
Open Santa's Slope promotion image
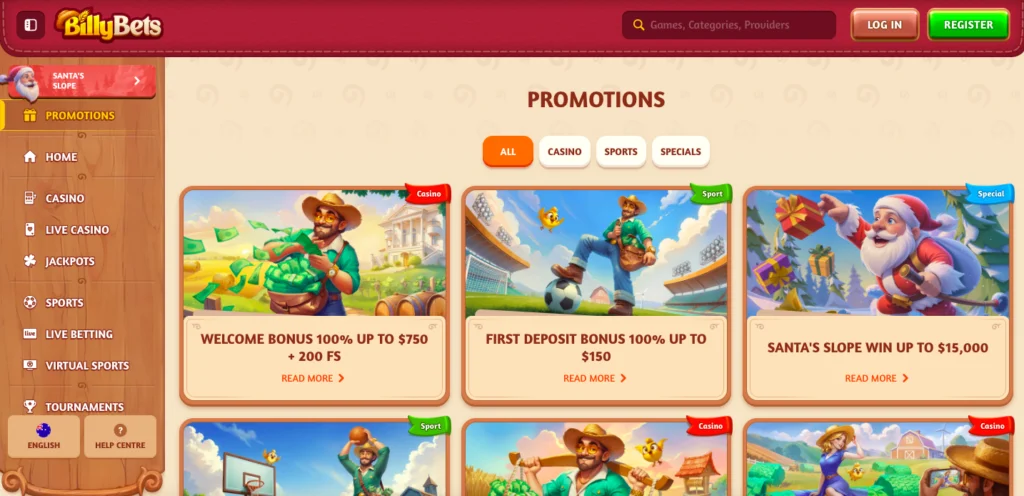[876, 253]
